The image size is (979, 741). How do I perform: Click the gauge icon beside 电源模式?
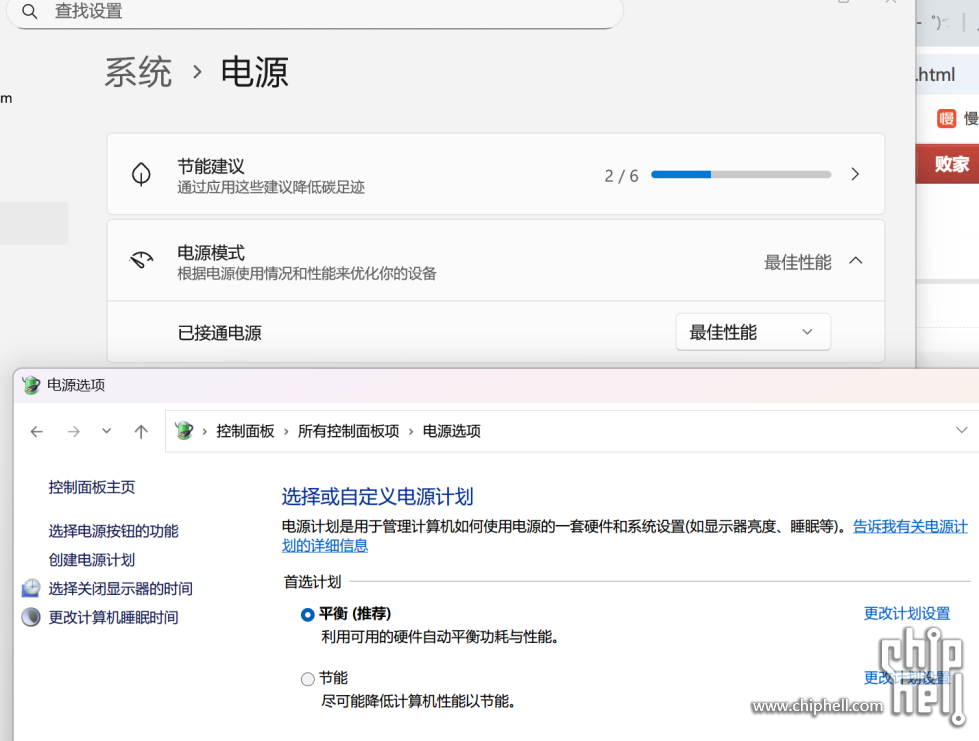142,261
